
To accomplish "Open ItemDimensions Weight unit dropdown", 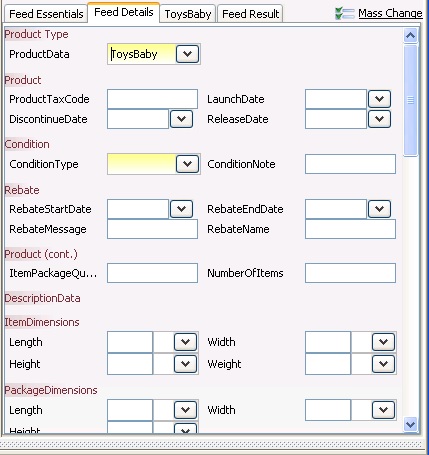I will tap(383, 364).
